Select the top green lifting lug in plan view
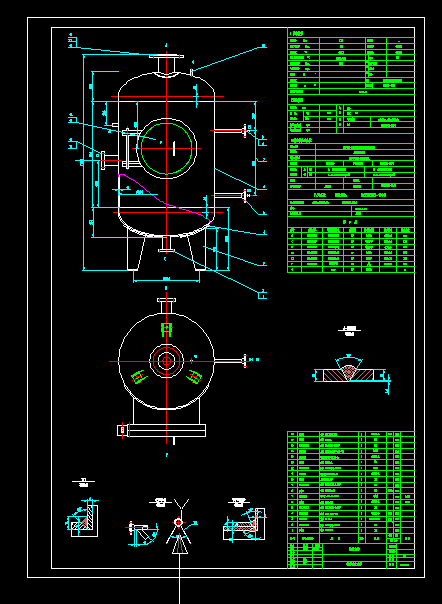Viewport: 442px width, 604px height. tap(166, 329)
